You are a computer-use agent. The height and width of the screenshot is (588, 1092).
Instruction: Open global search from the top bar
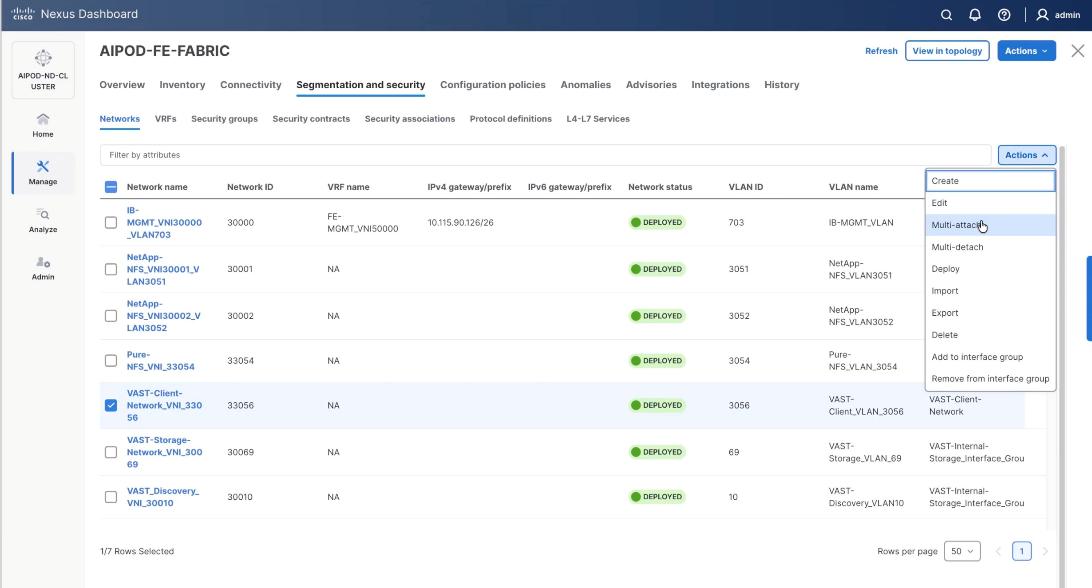click(x=946, y=14)
